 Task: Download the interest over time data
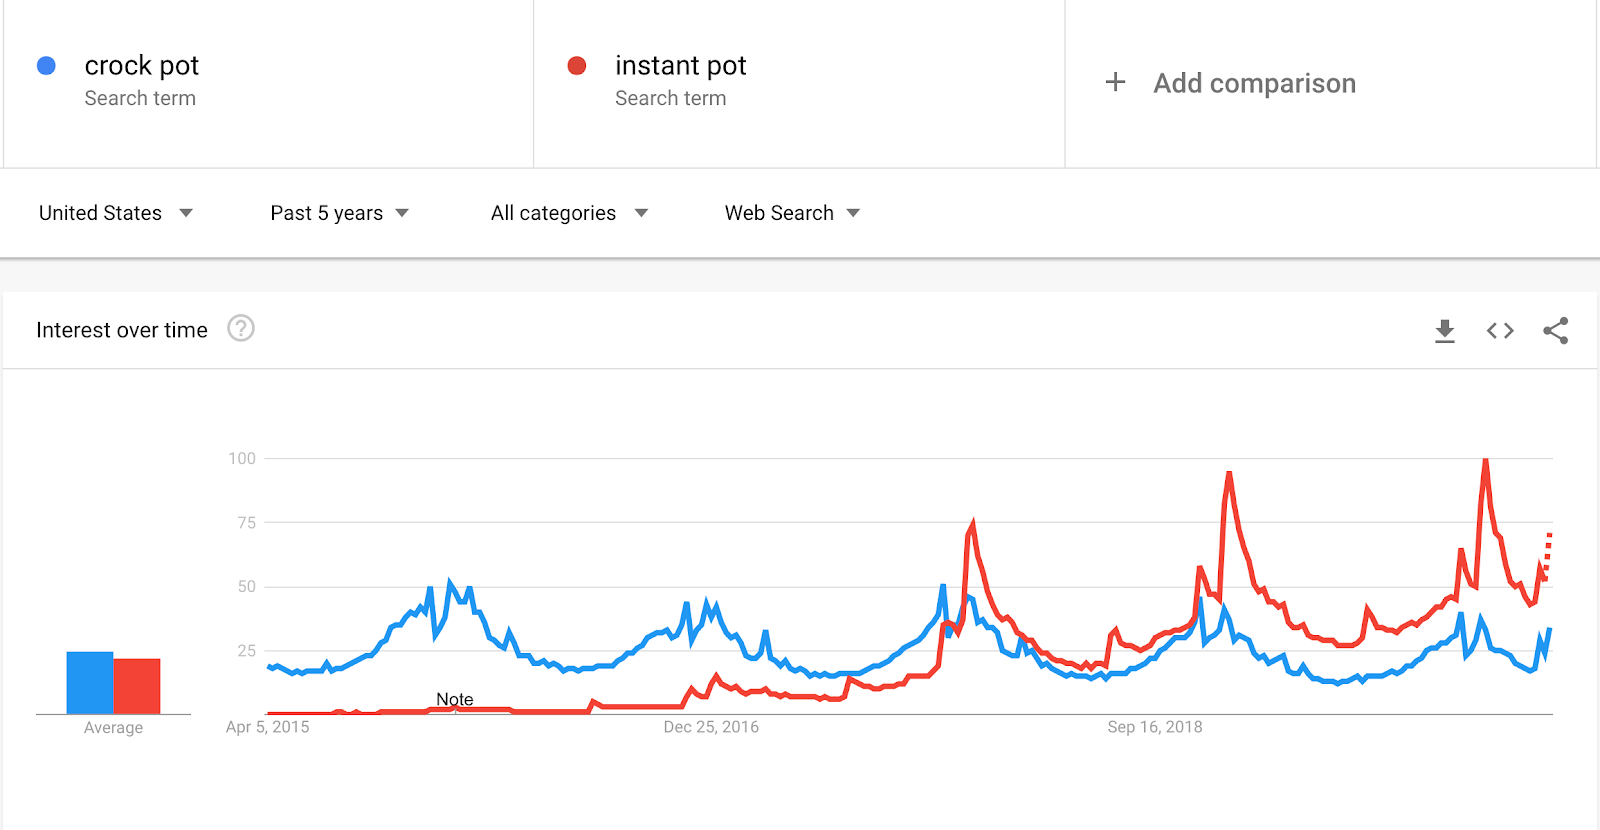(1445, 331)
